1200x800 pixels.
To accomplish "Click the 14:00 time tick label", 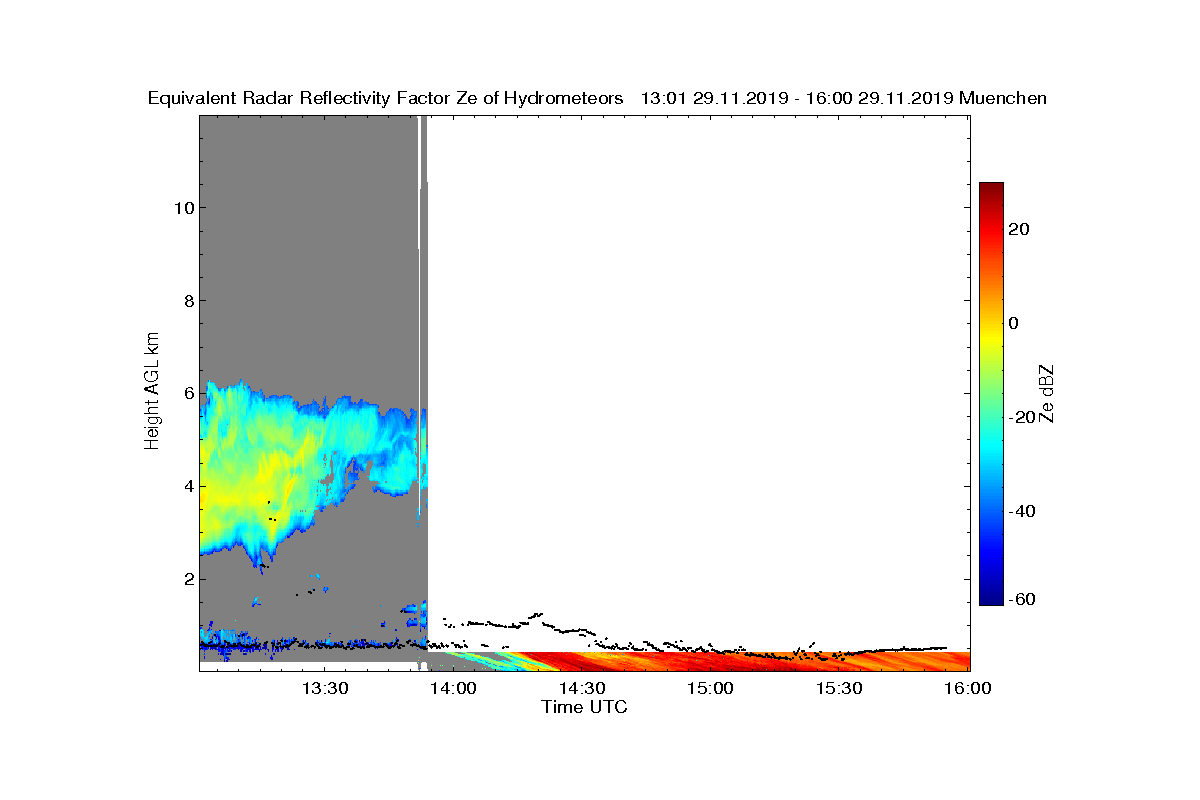I will point(453,688).
